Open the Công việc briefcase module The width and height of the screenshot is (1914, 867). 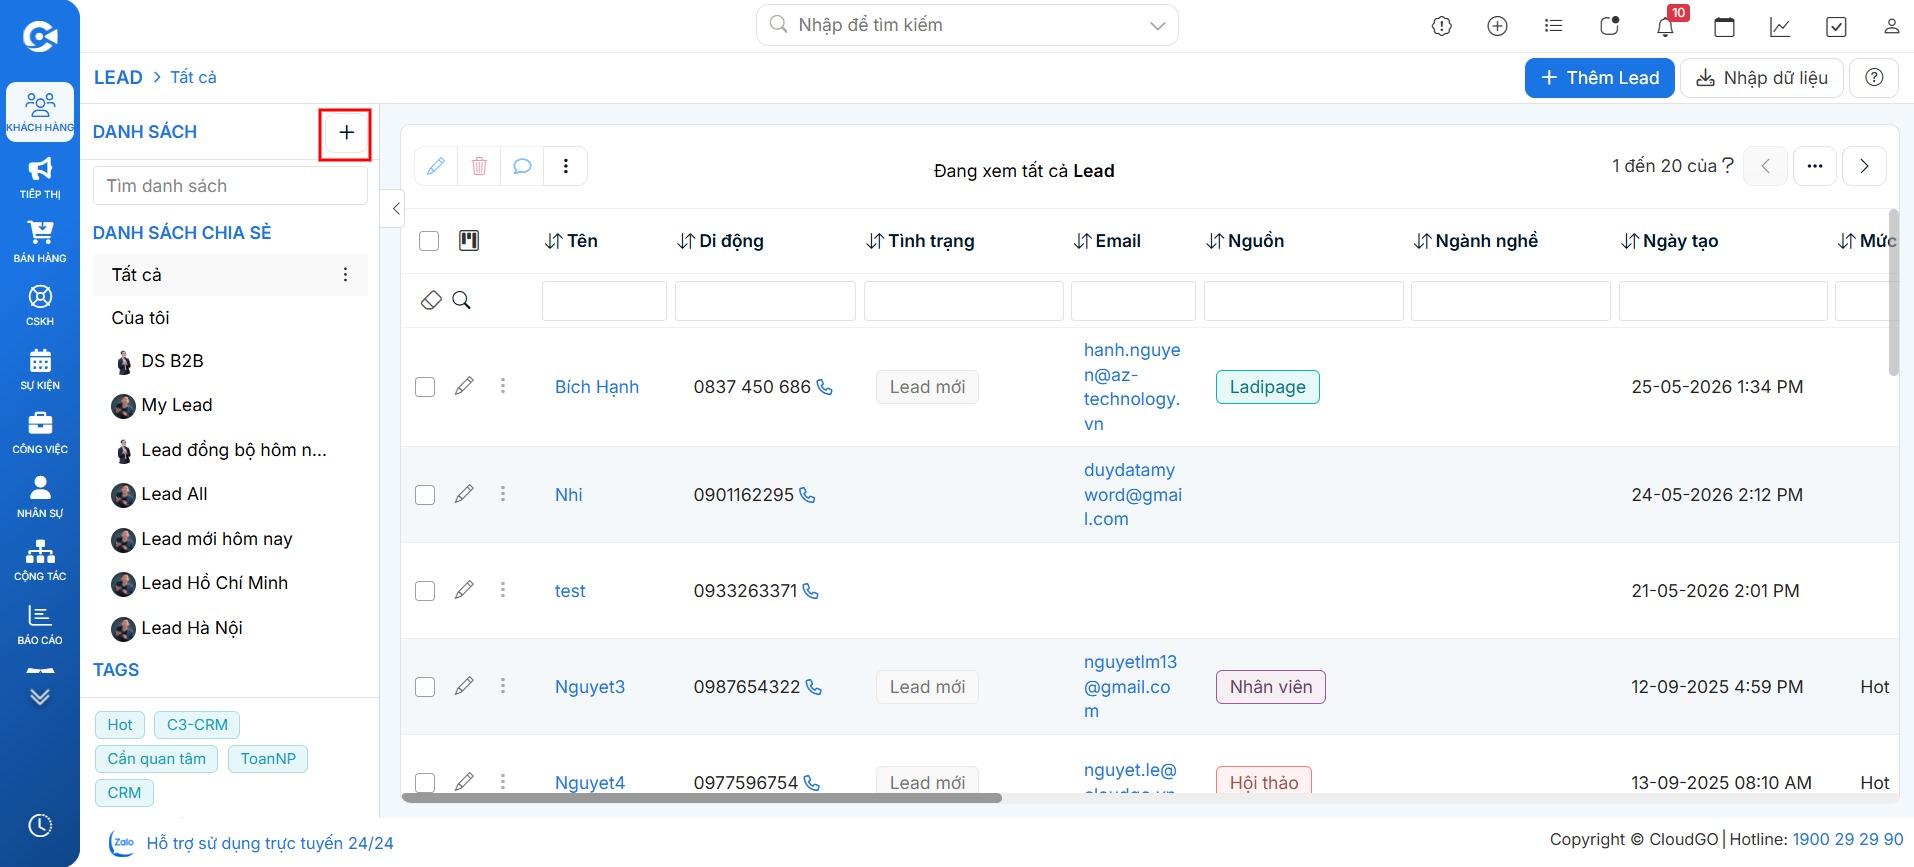click(x=40, y=433)
